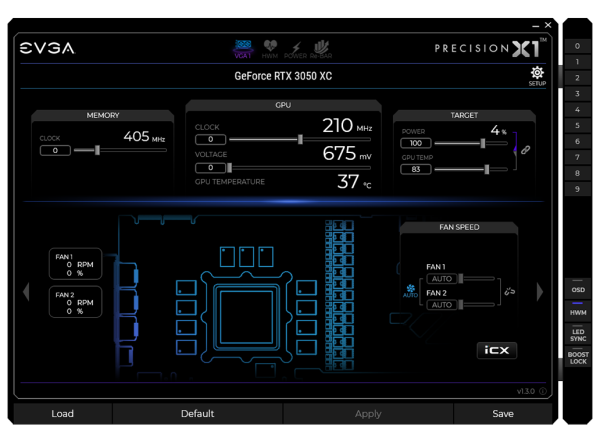Click the EVGA logo
The image size is (600, 427).
(47, 48)
